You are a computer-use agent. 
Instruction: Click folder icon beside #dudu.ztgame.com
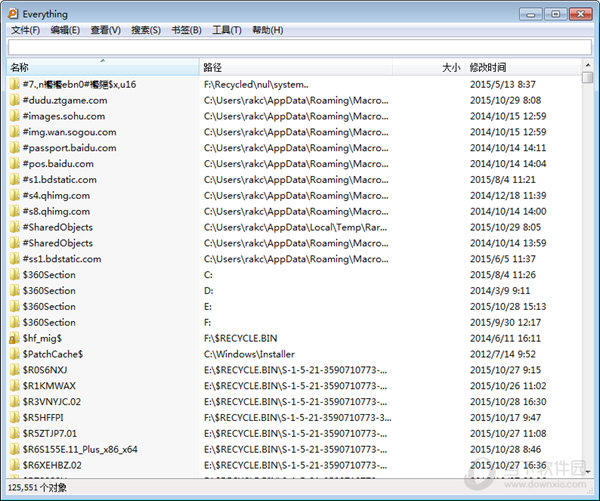(14, 100)
